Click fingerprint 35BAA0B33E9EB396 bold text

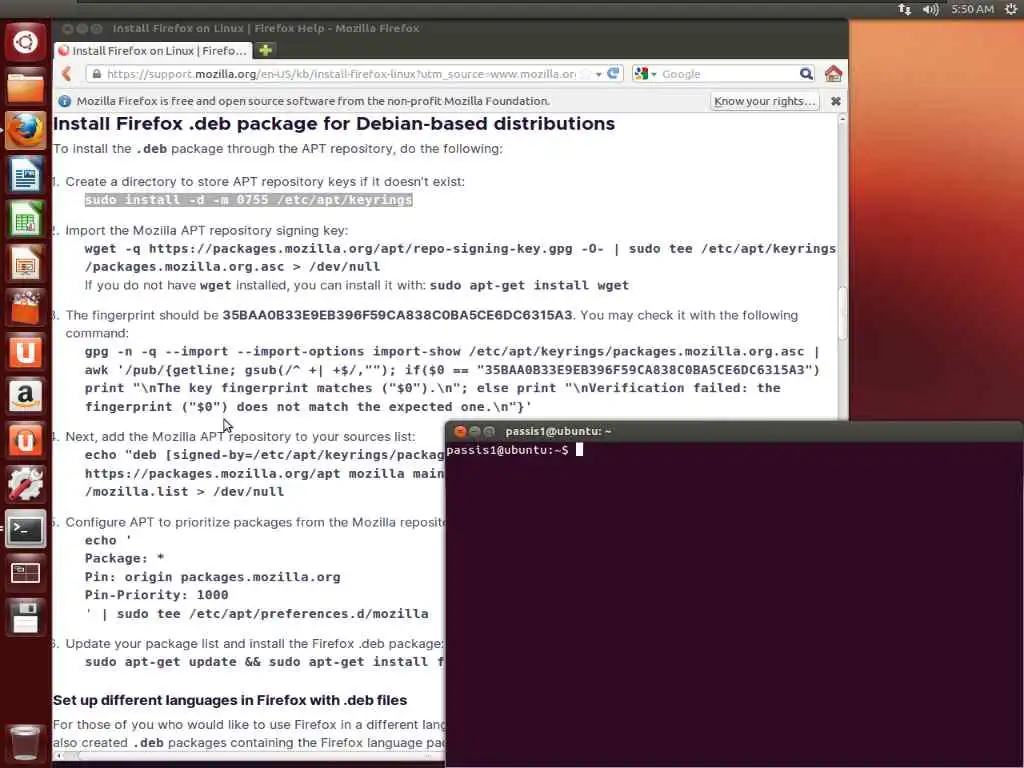[397, 315]
